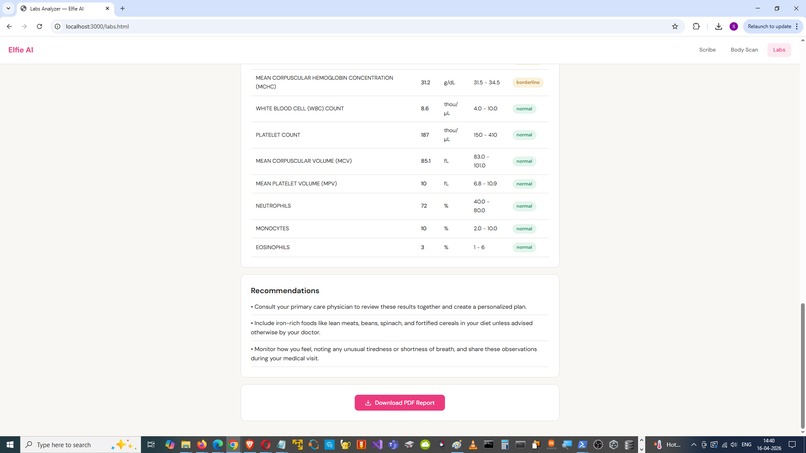Open OBS Studio from the taskbar
This screenshot has height=453, width=806.
coord(598,444)
